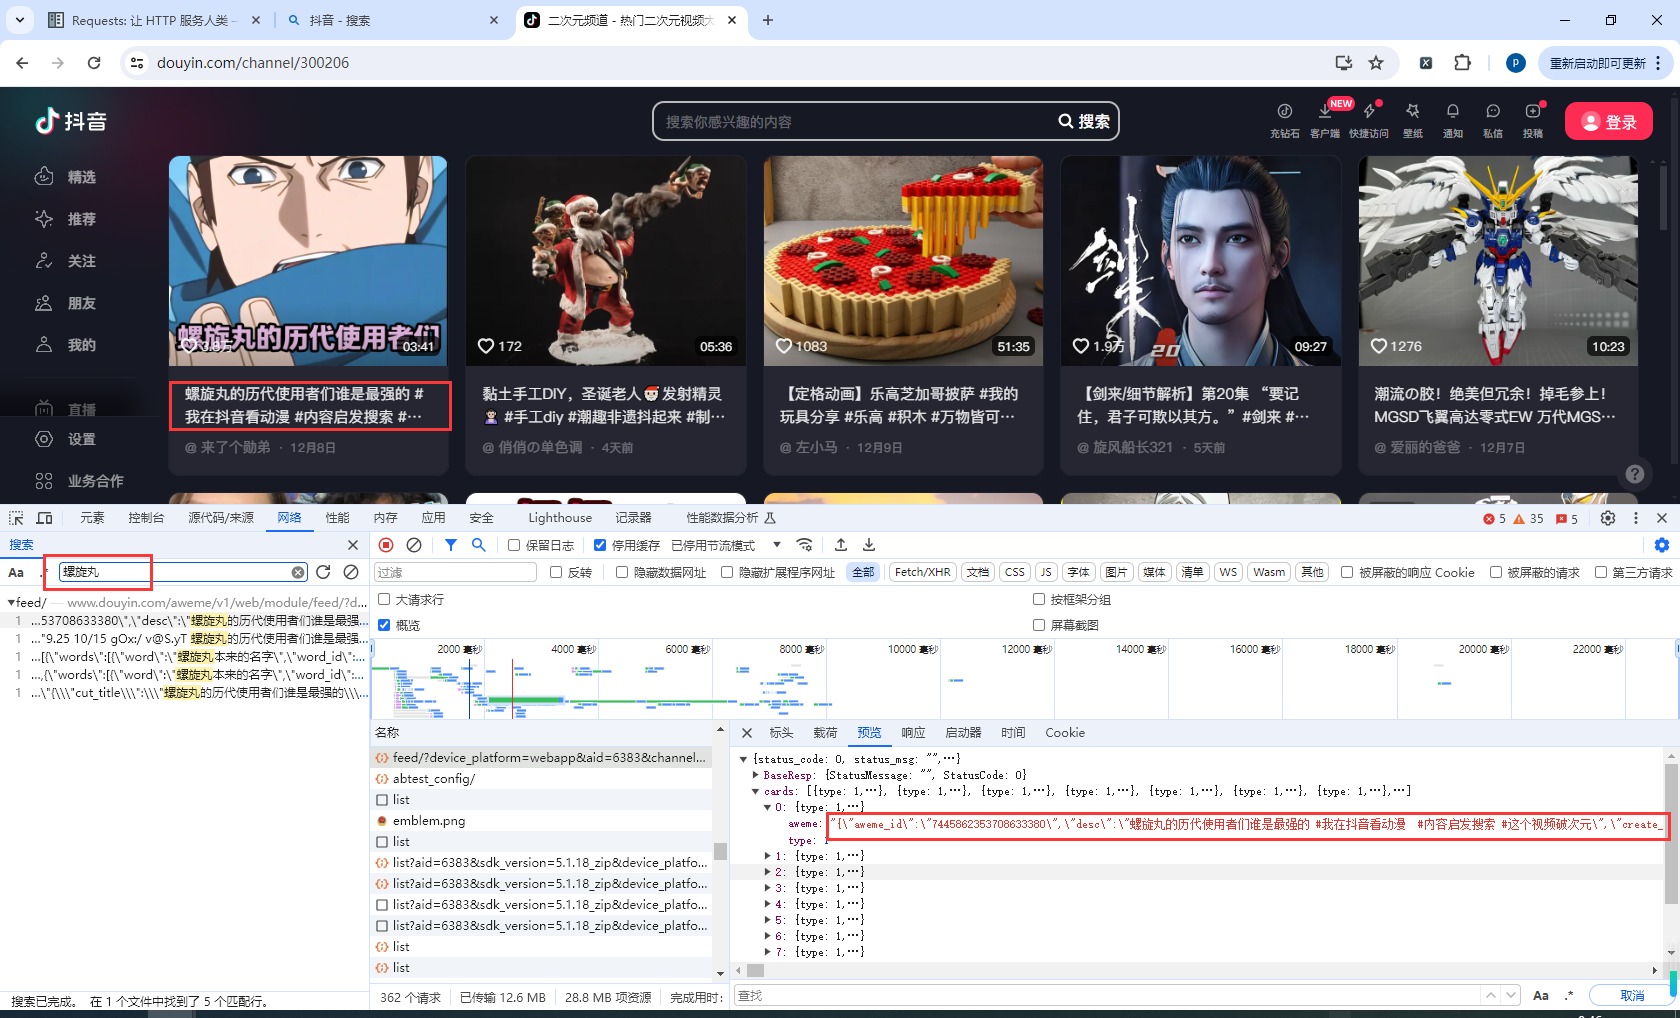Toggle 隐藏数据网址 checkbox
Screen dimensions: 1680x1018
pyautogui.click(x=622, y=572)
